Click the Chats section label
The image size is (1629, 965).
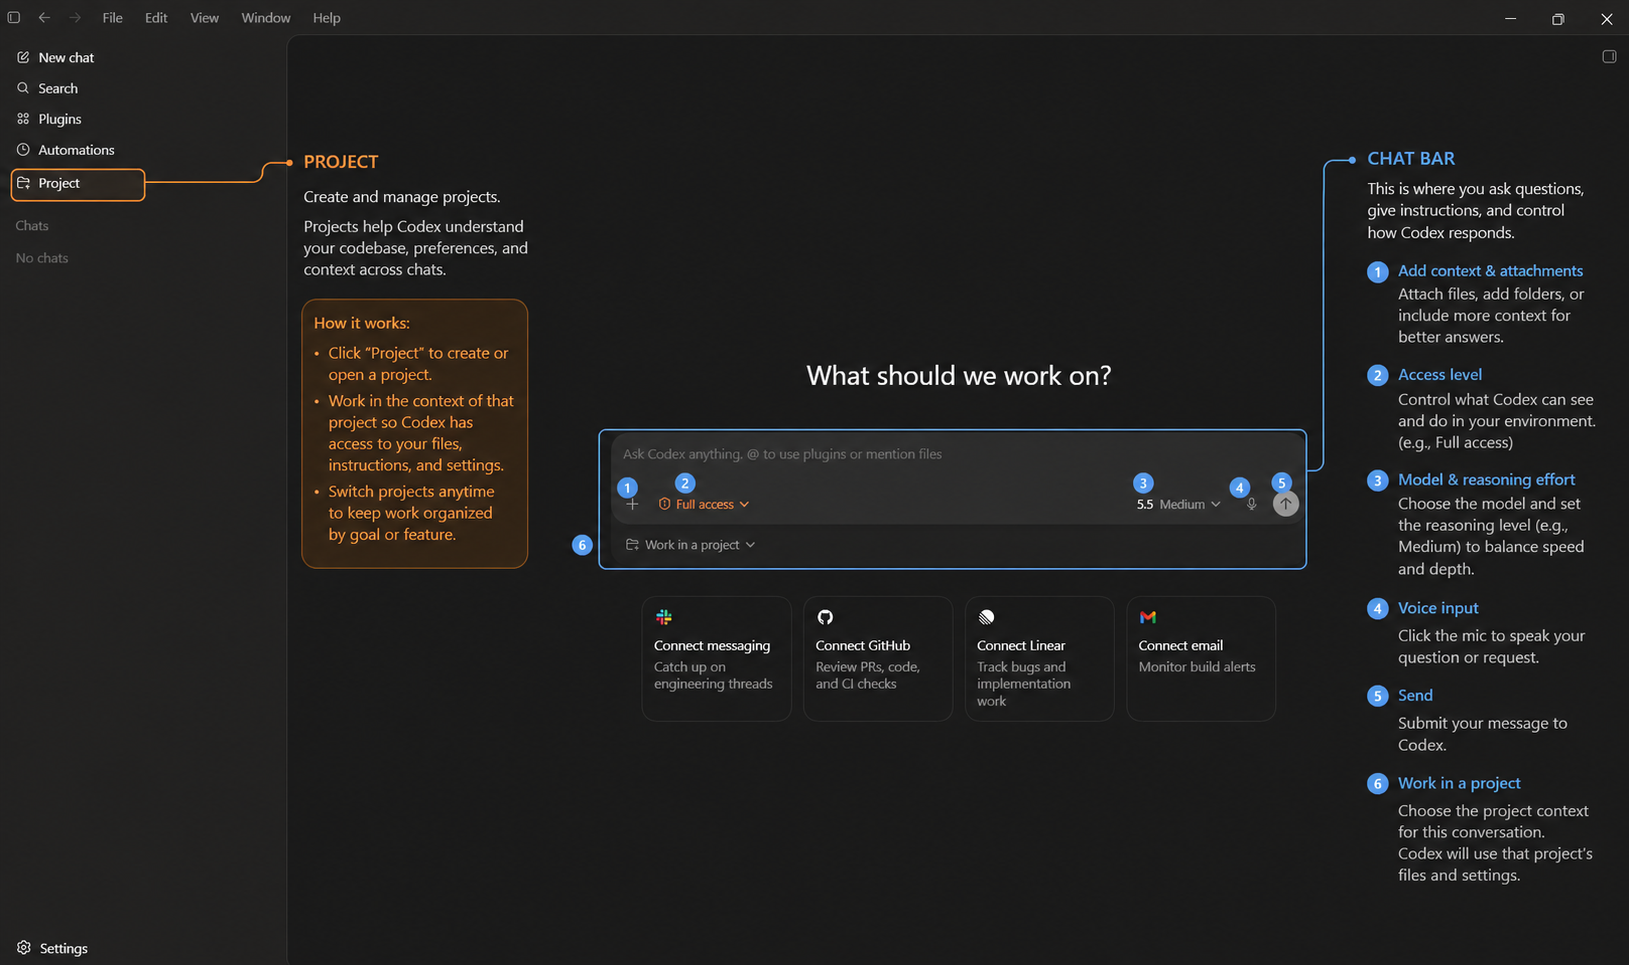(x=32, y=226)
